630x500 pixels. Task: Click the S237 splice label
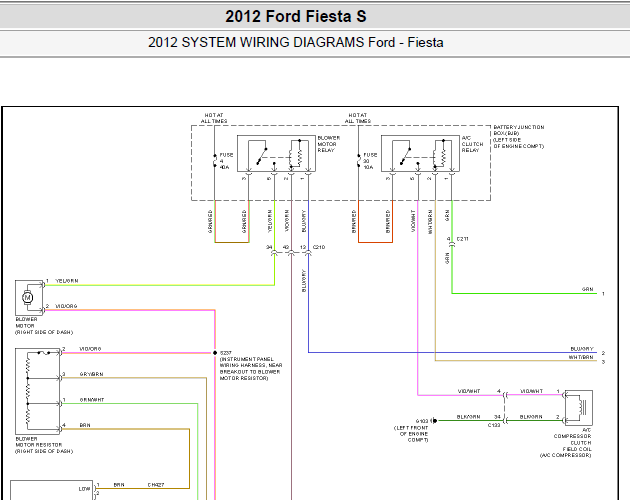225,353
